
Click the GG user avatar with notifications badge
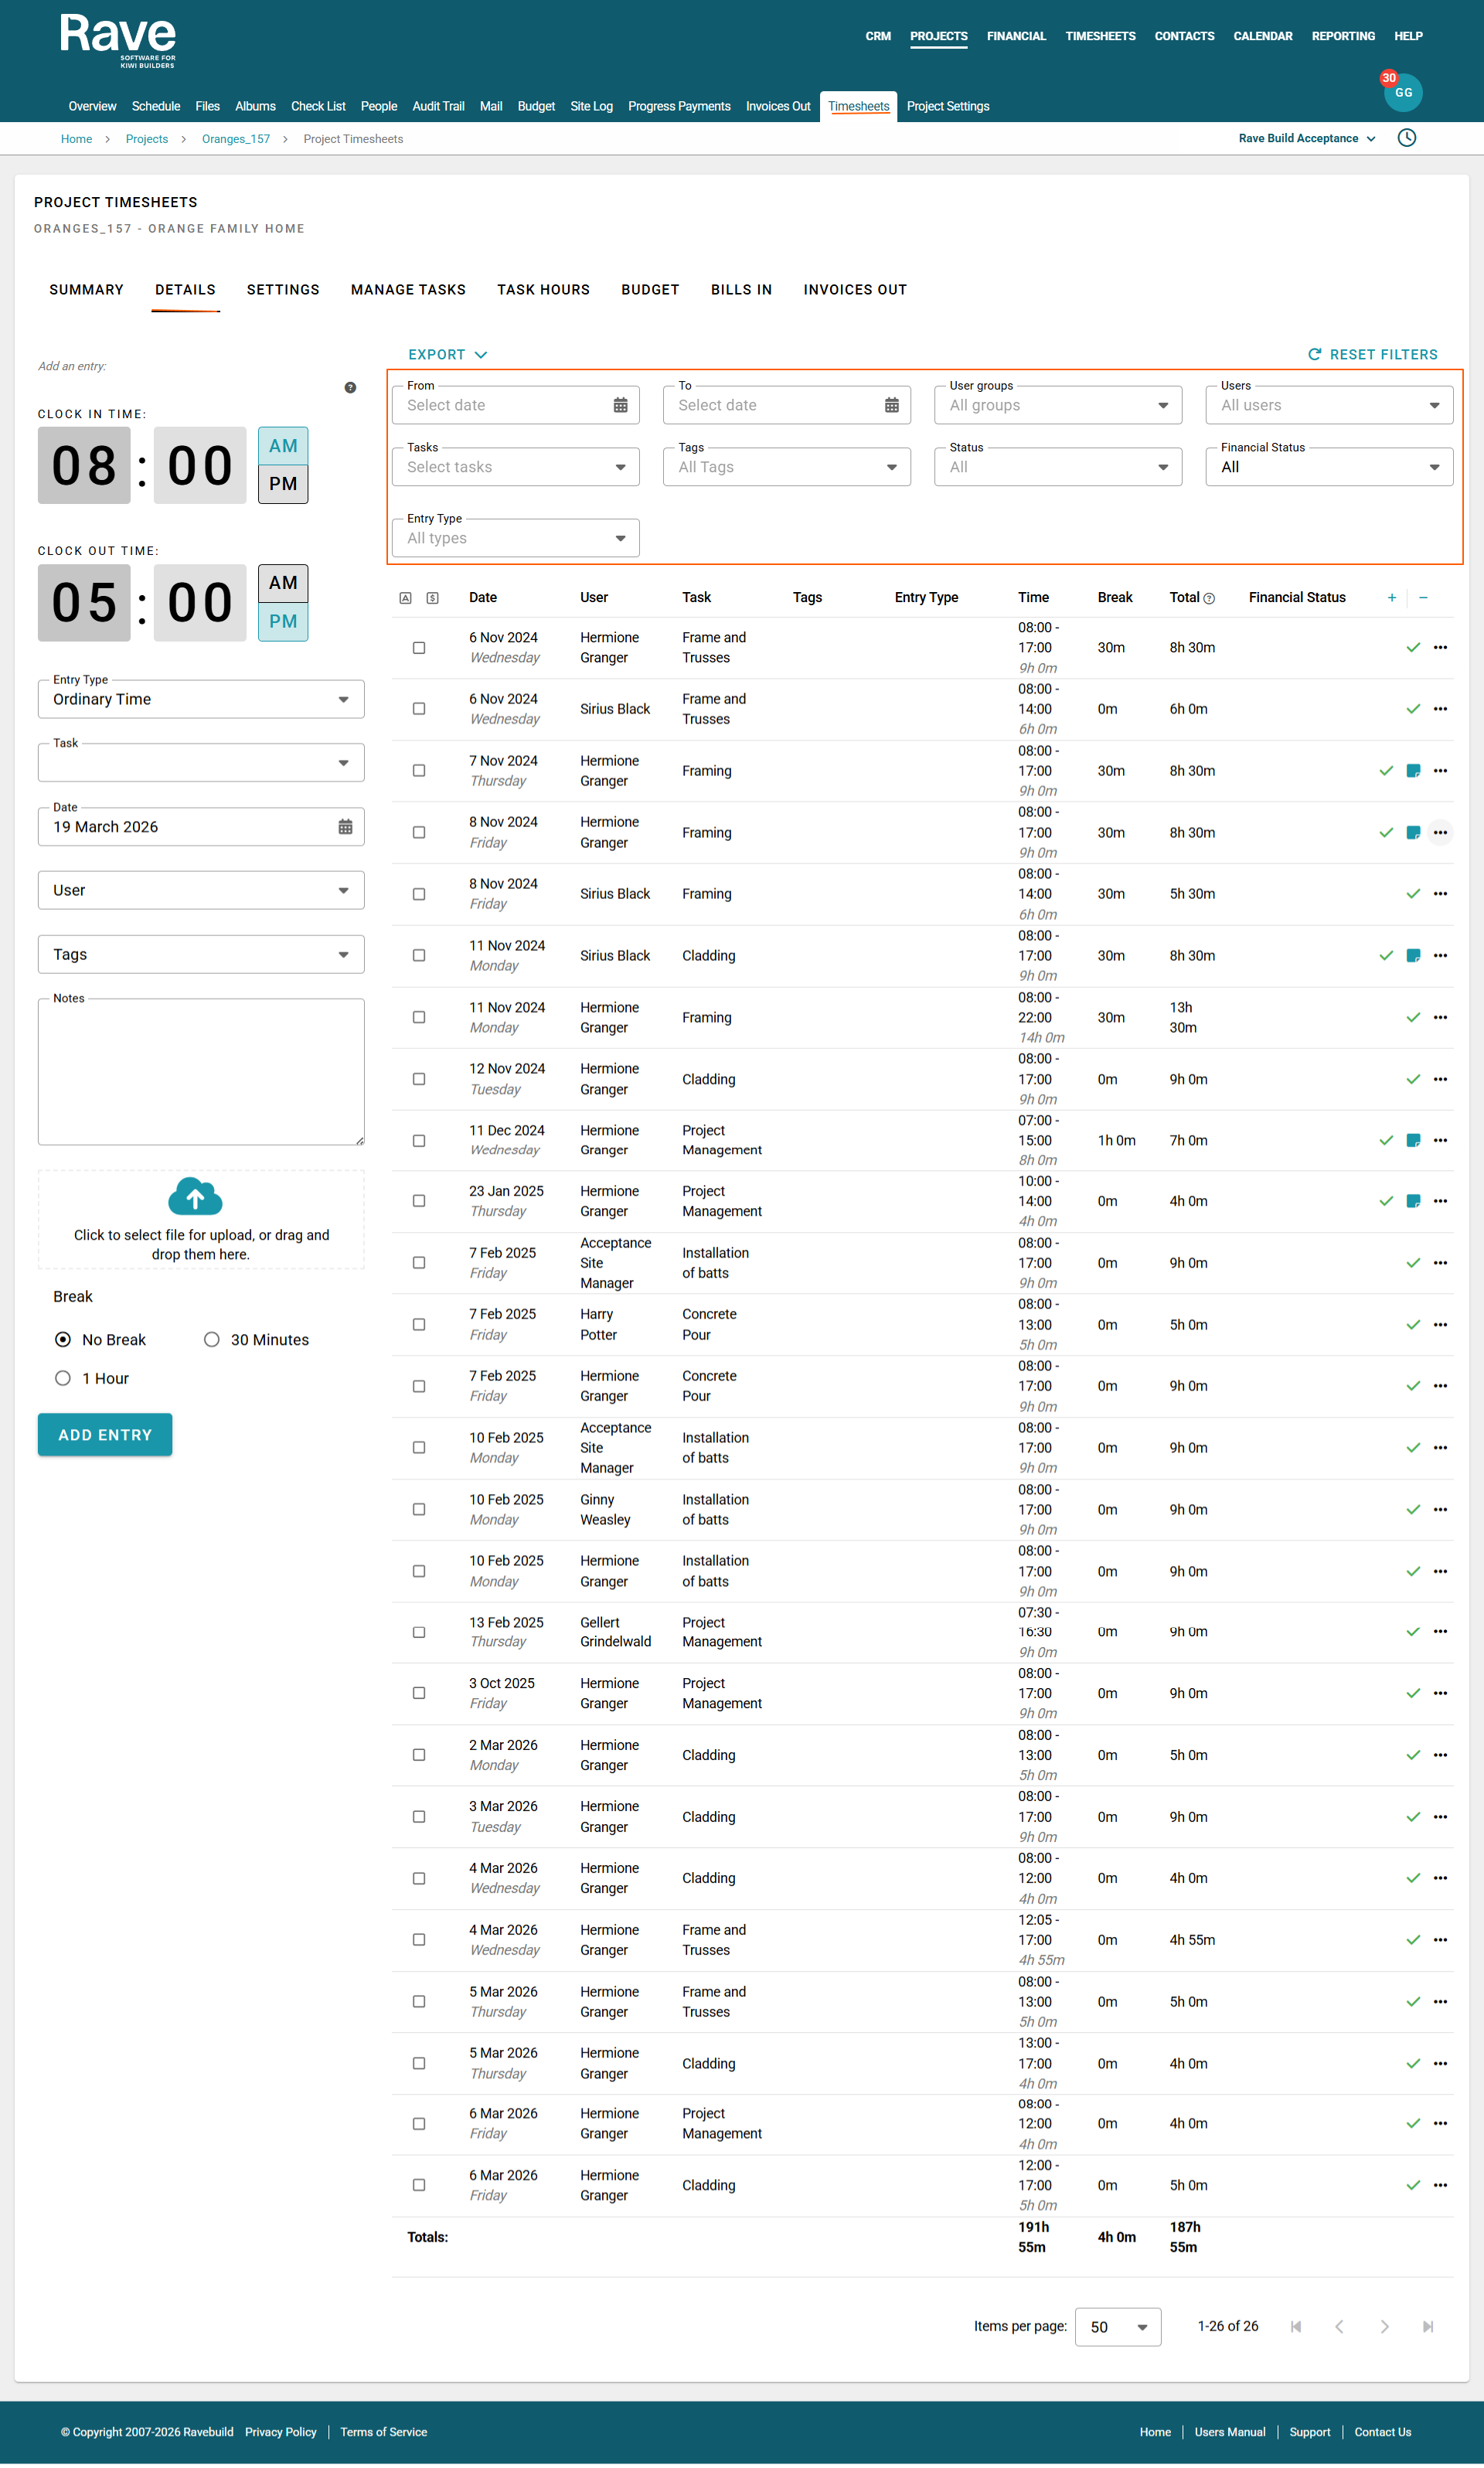pos(1402,92)
